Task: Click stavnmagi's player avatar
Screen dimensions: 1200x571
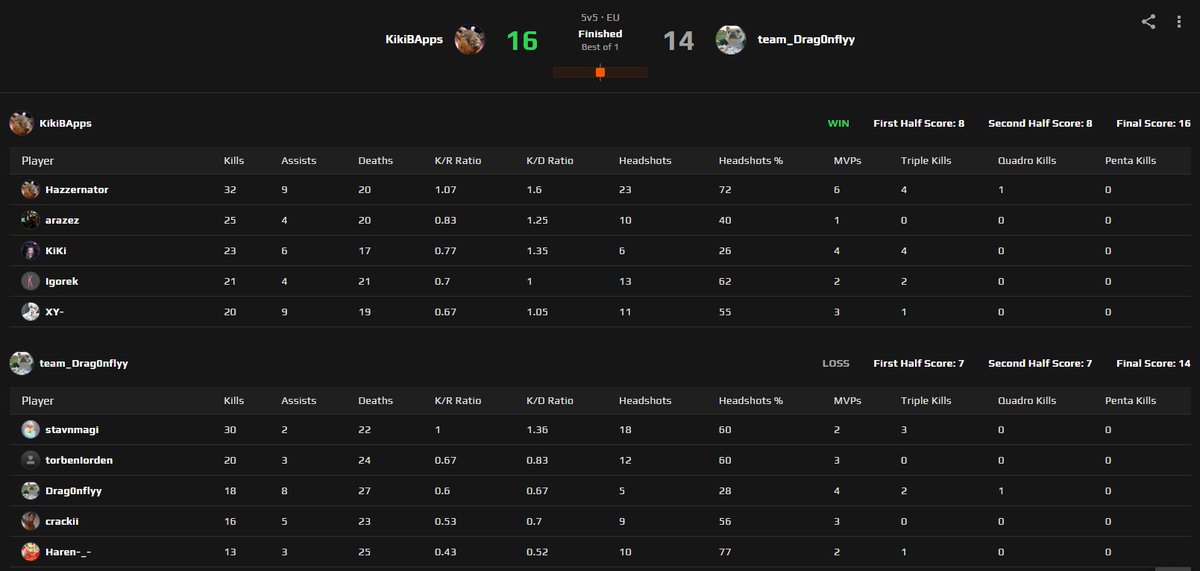Action: point(31,429)
